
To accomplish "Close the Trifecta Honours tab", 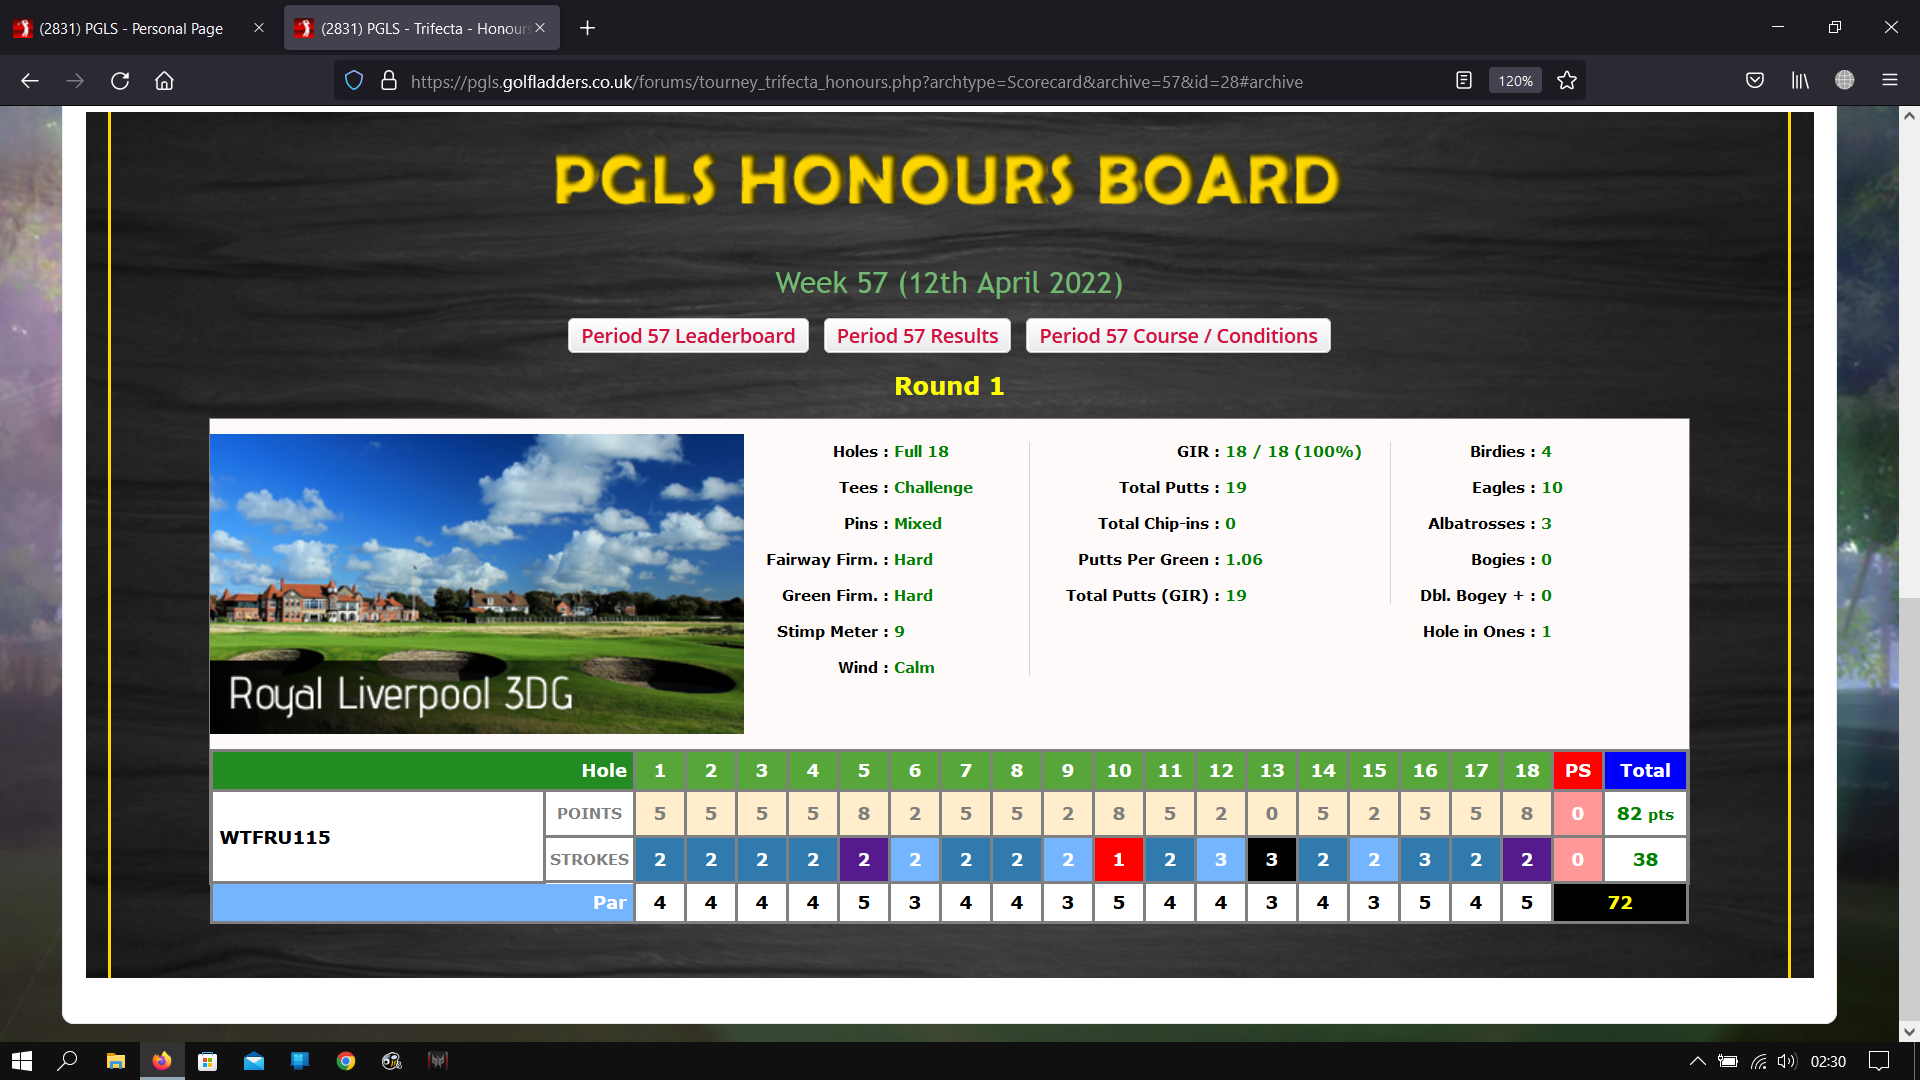I will pos(540,28).
